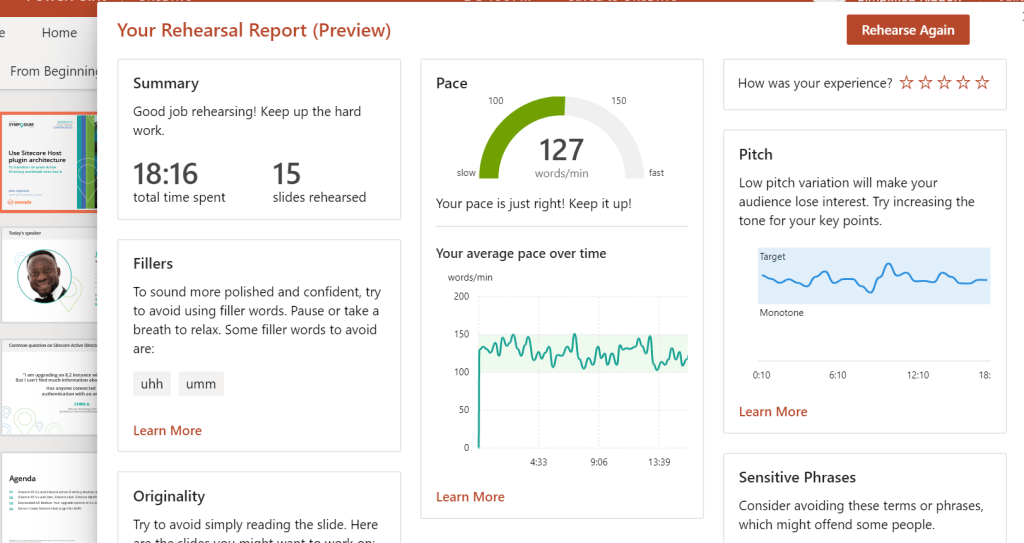Select the Today's speaker slide thumbnail
This screenshot has width=1024, height=543.
coord(48,270)
